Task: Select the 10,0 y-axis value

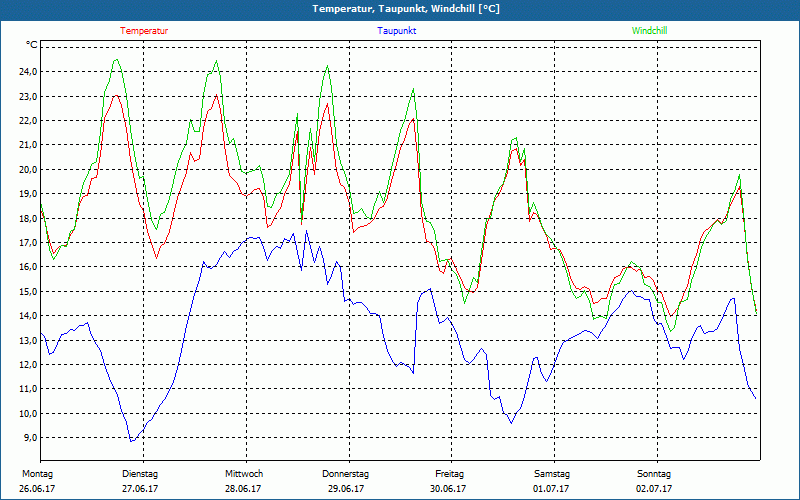Action: (28, 413)
